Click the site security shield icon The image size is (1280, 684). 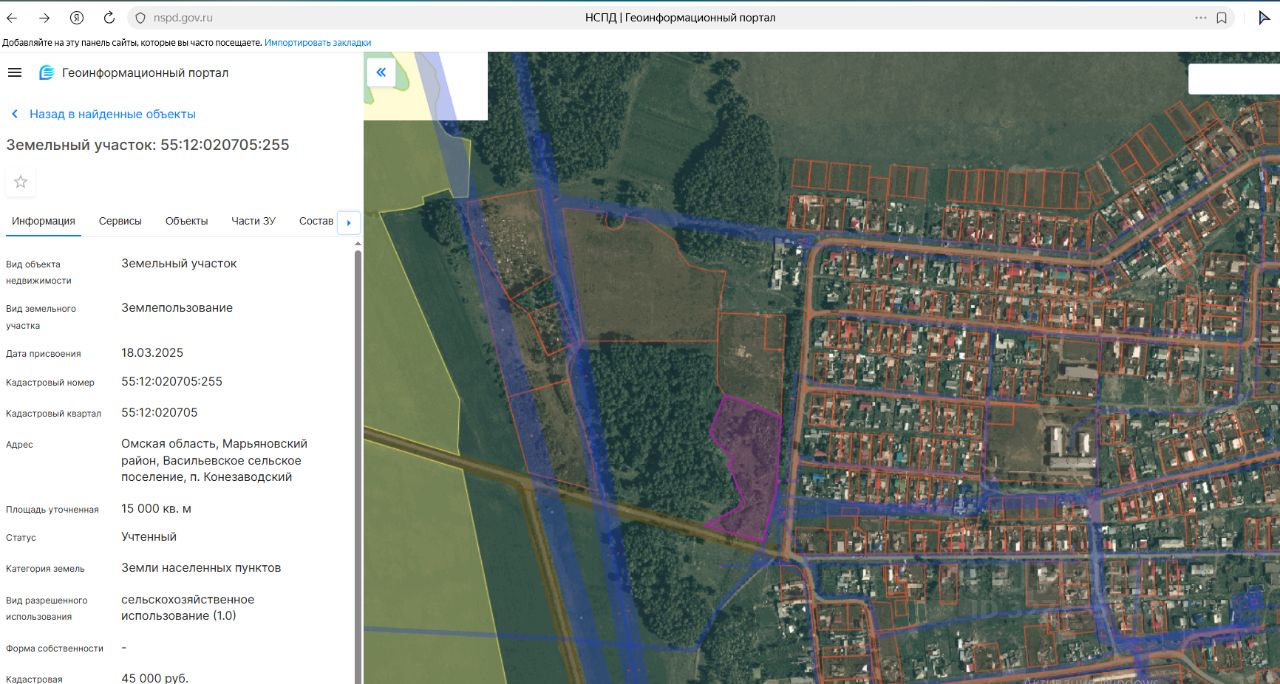tap(140, 18)
